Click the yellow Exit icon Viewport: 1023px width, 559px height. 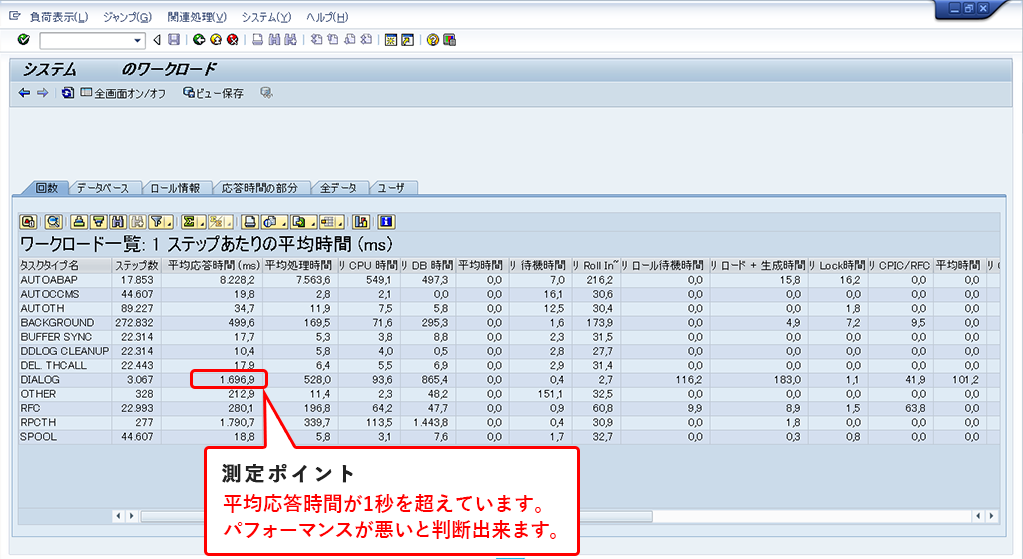pyautogui.click(x=216, y=40)
